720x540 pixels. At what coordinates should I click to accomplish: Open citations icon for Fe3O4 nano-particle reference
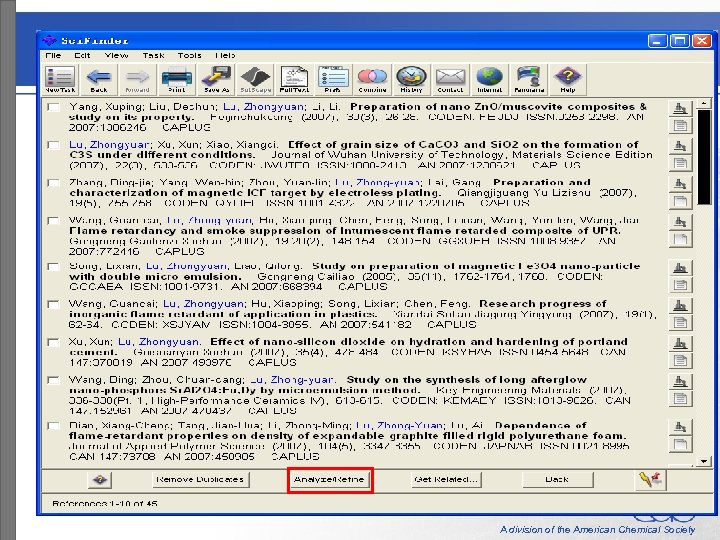(x=680, y=268)
